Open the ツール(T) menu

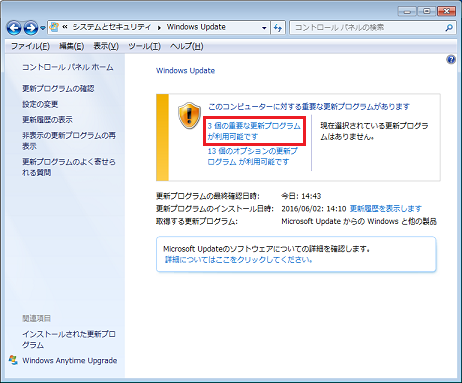coord(145,46)
